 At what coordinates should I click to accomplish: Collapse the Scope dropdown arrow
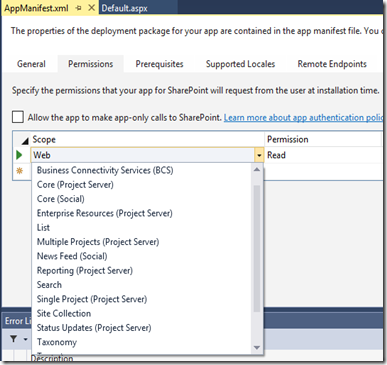[x=259, y=155]
